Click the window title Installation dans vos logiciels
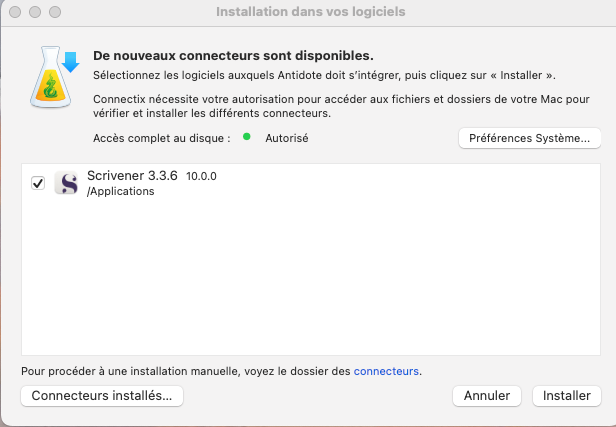 click(311, 12)
